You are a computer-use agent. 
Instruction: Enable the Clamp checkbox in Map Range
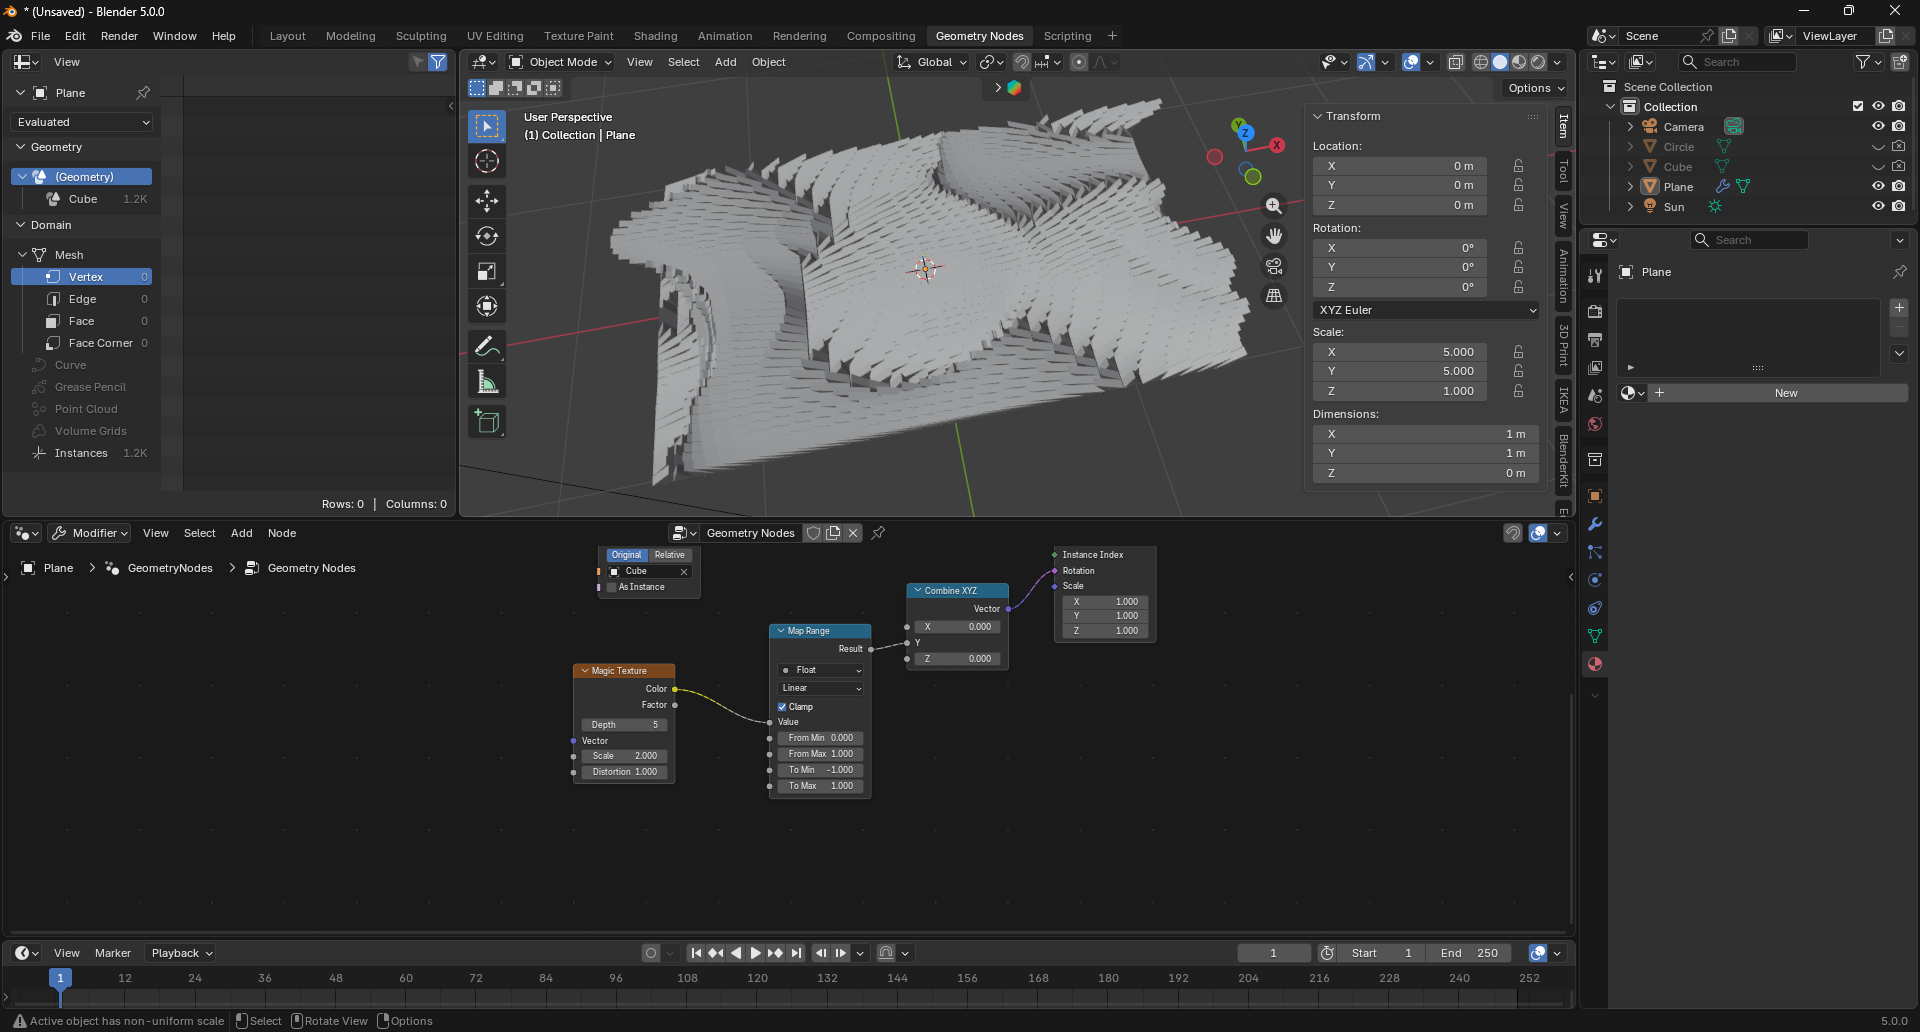(x=782, y=707)
